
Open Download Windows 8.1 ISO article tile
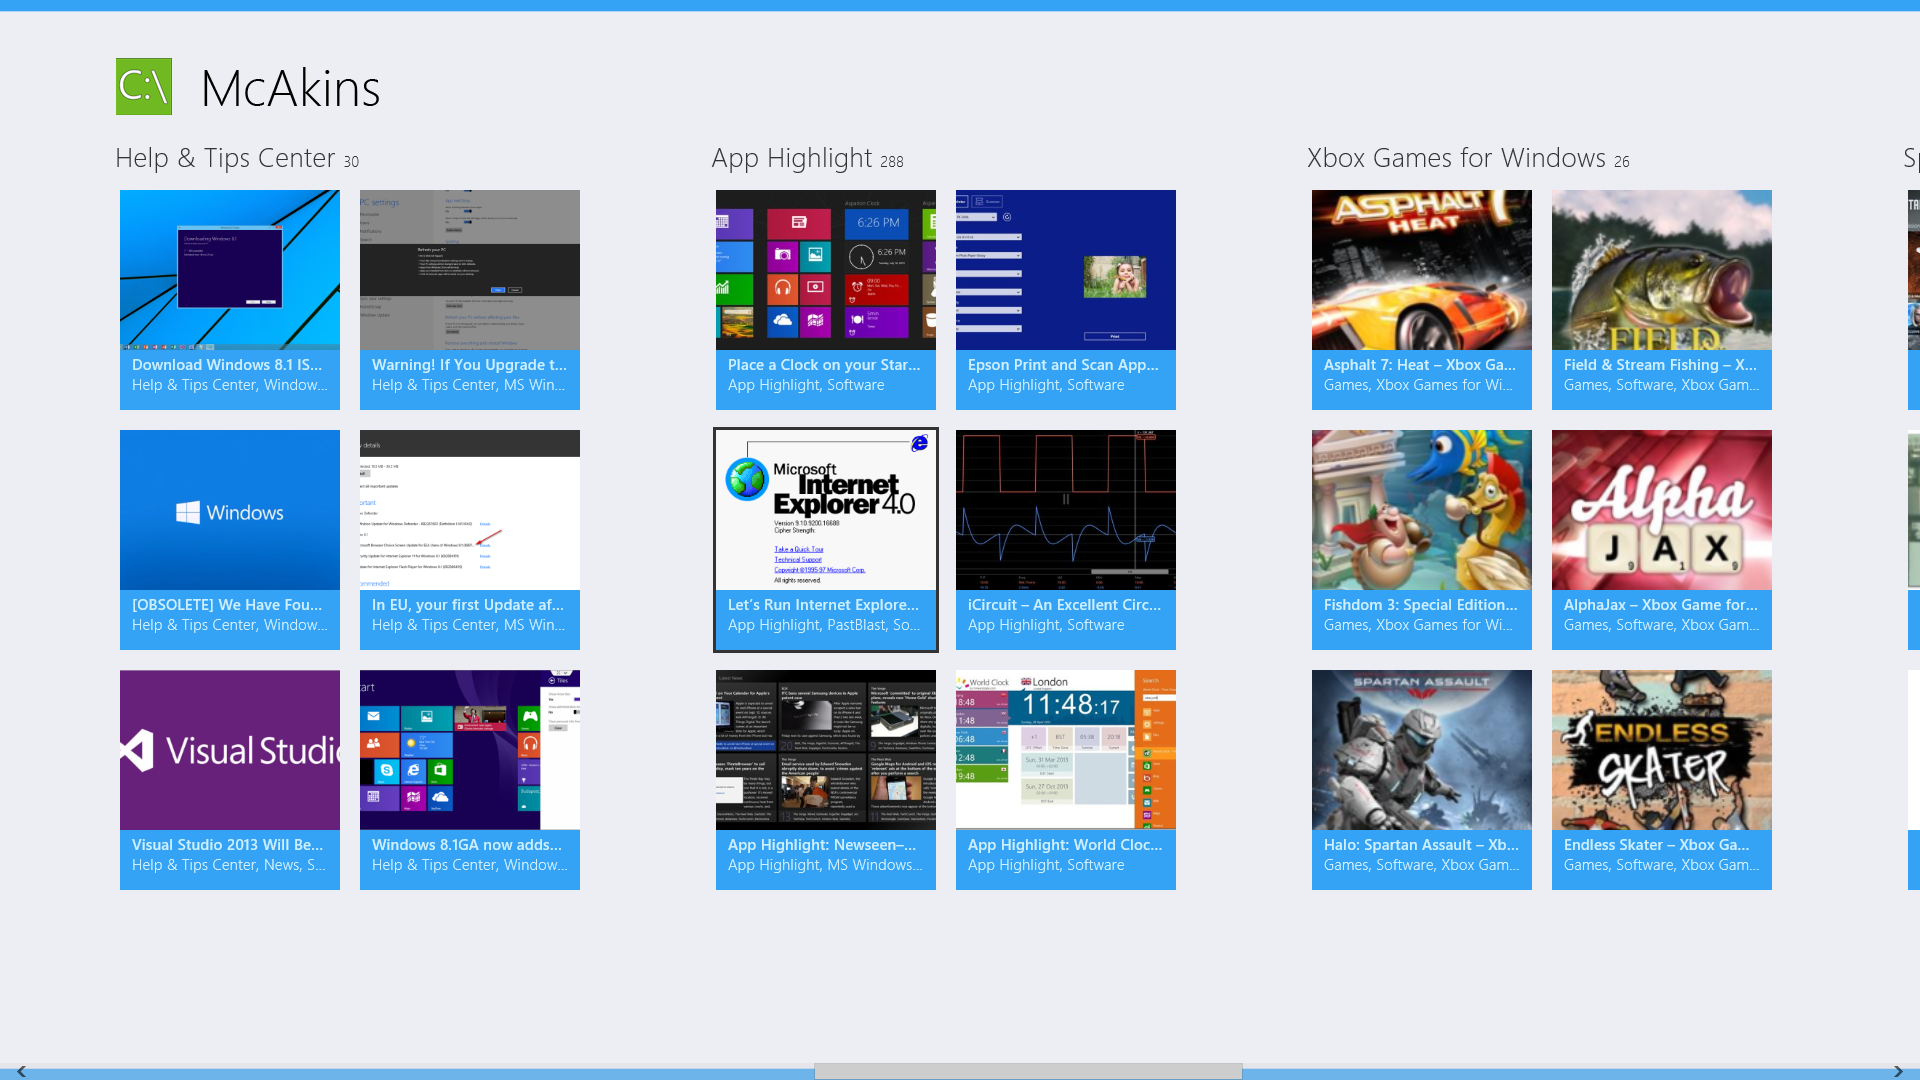point(230,299)
